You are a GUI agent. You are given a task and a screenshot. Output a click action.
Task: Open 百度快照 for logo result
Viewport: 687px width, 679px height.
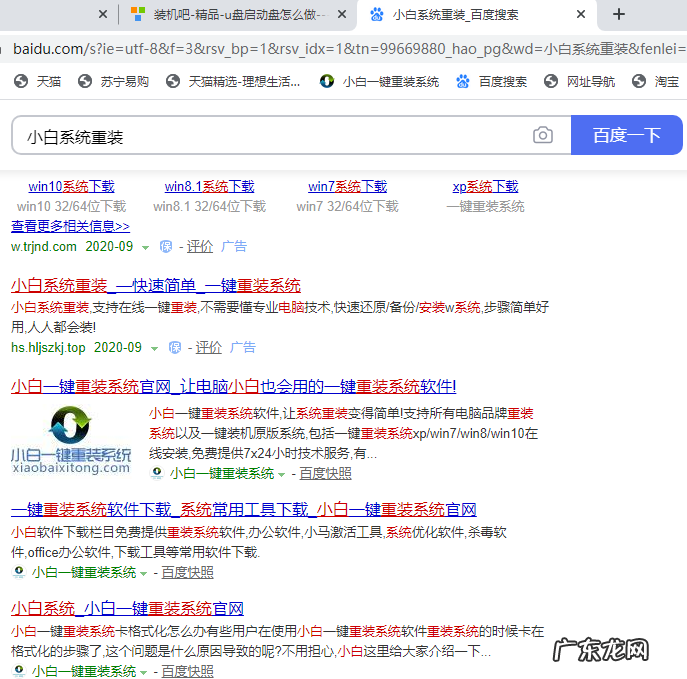click(x=326, y=474)
